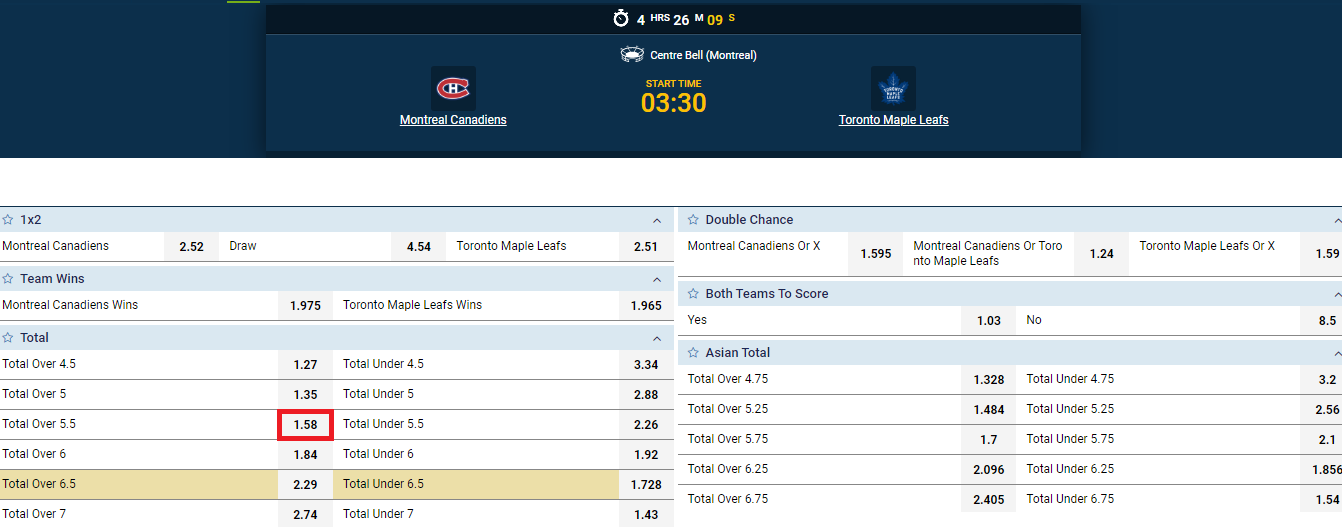
Task: Click the Double Chance section title
Action: [x=749, y=220]
